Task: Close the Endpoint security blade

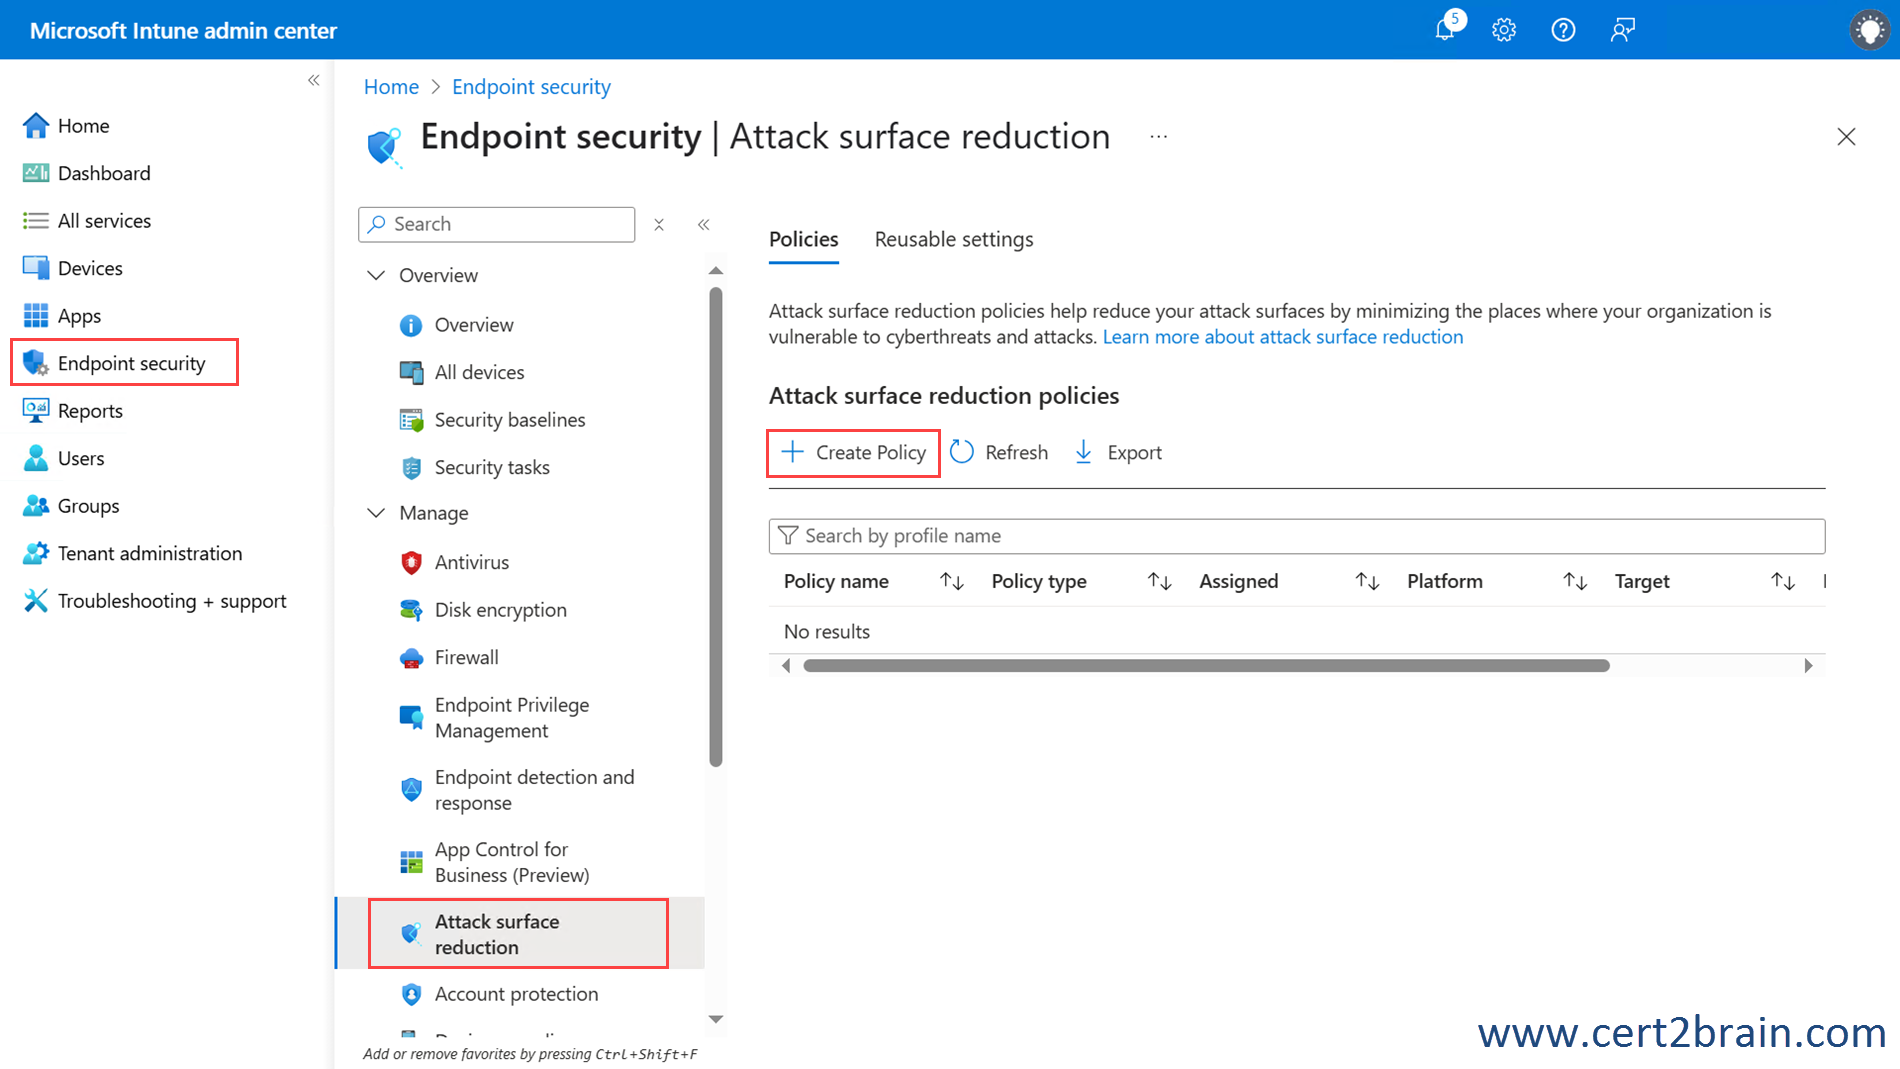Action: 1846,137
